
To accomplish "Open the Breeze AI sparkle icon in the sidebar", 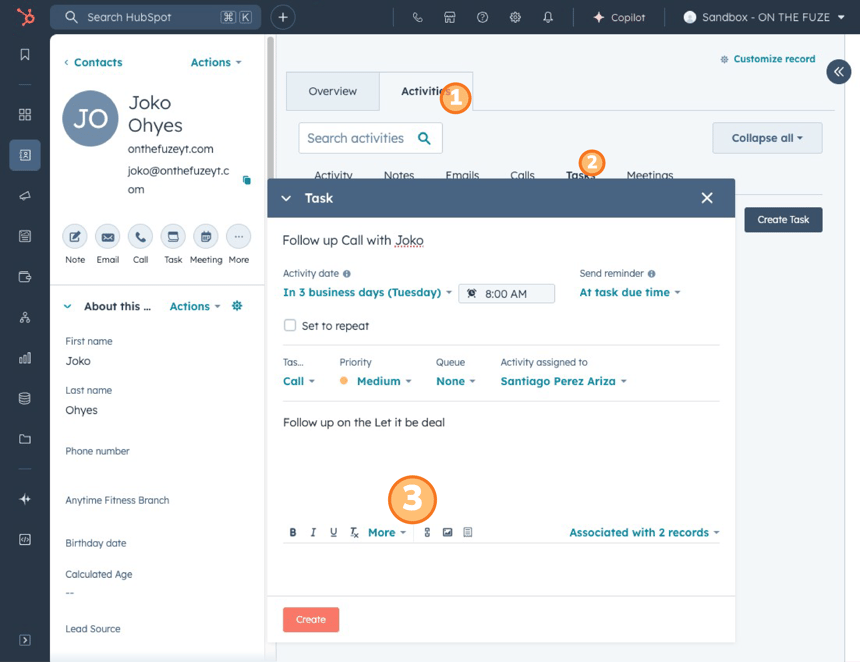I will pos(25,499).
